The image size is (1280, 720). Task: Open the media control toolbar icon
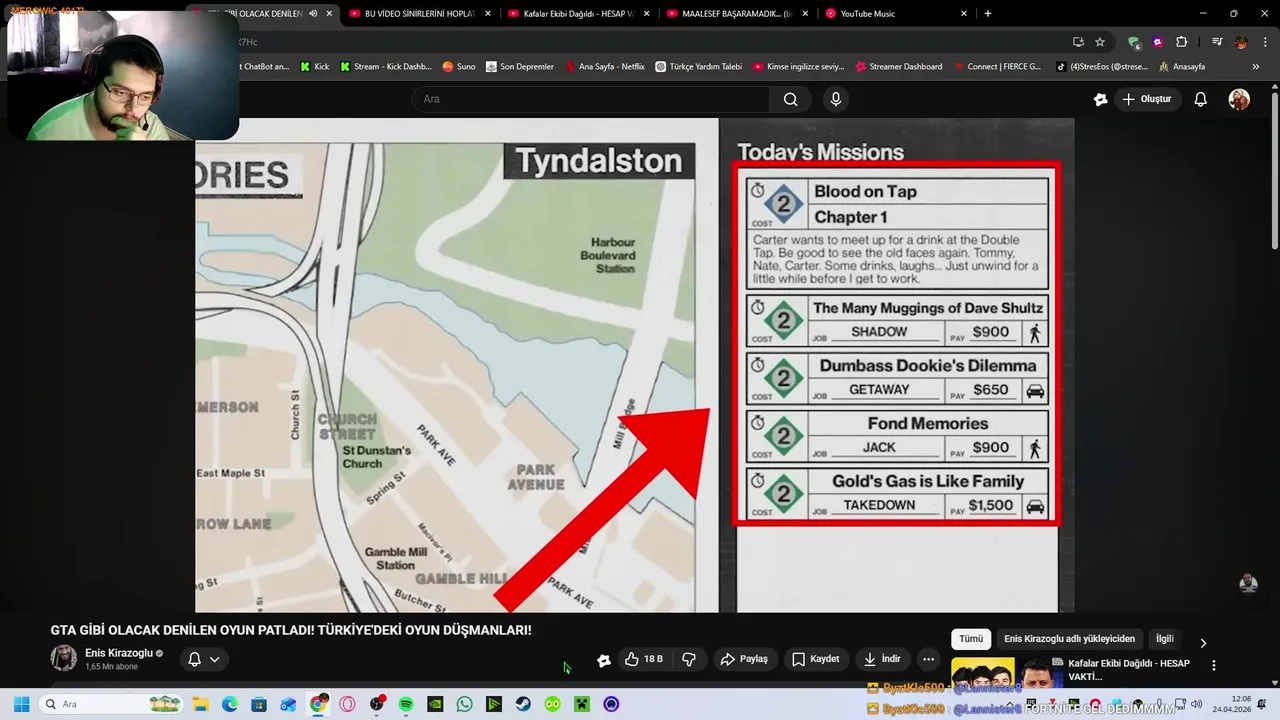click(x=1217, y=42)
